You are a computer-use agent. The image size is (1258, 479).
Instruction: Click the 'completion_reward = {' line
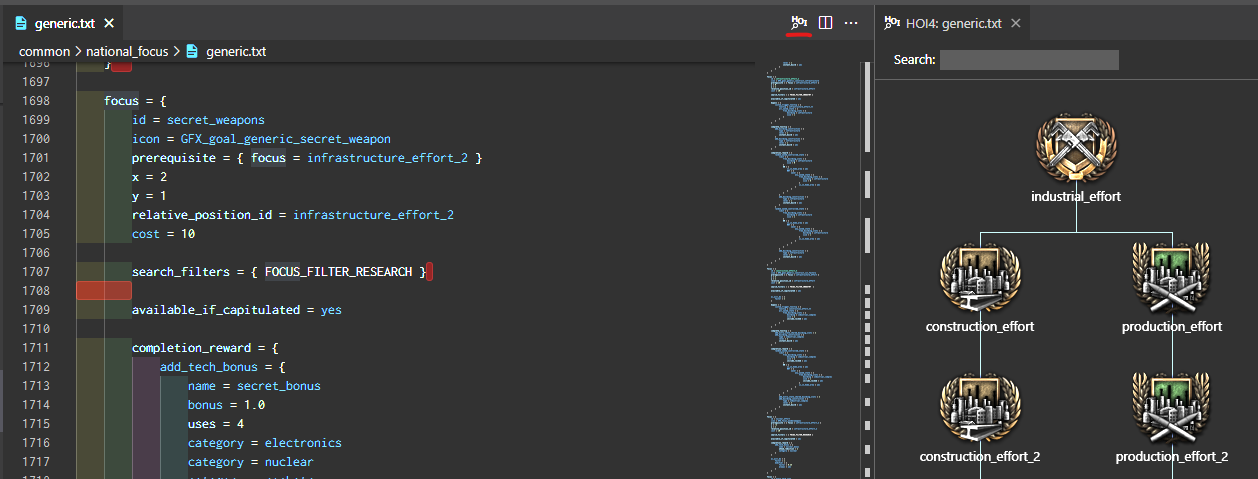[x=205, y=348]
